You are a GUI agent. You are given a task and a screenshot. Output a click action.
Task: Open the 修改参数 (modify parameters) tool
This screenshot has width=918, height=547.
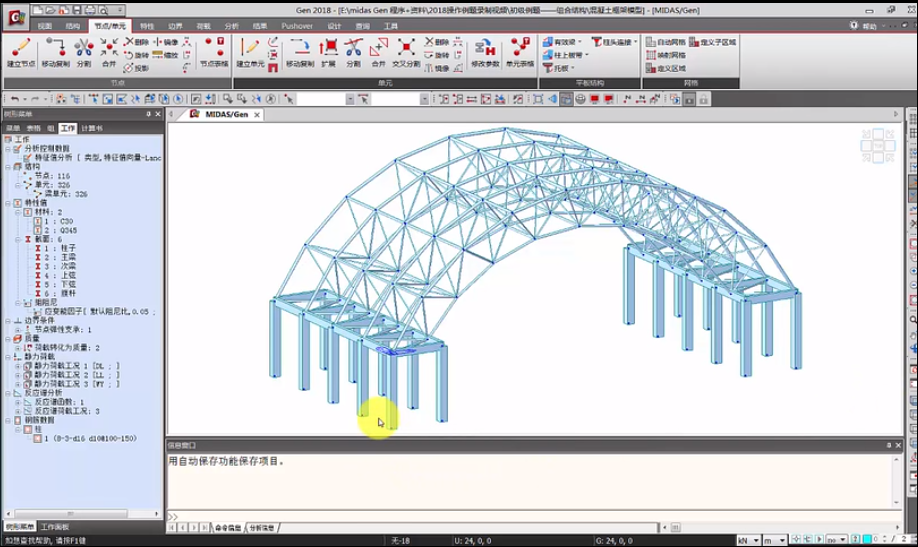point(485,51)
